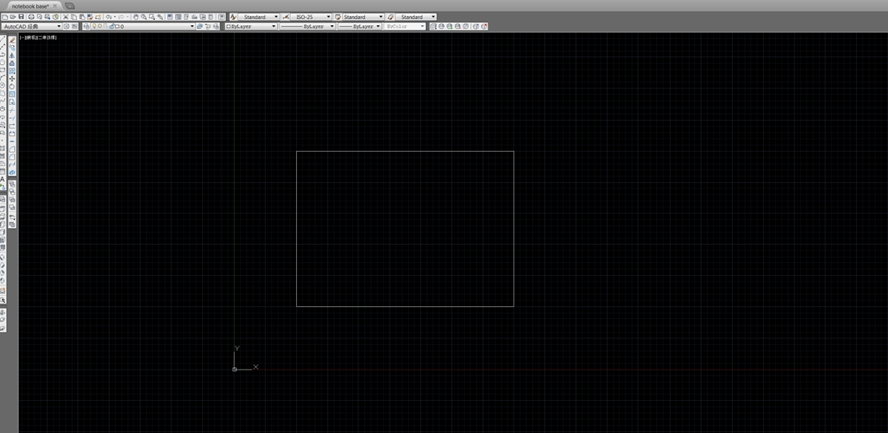The height and width of the screenshot is (433, 888).
Task: Open the linetype ByLayer dropdown
Action: [308, 26]
